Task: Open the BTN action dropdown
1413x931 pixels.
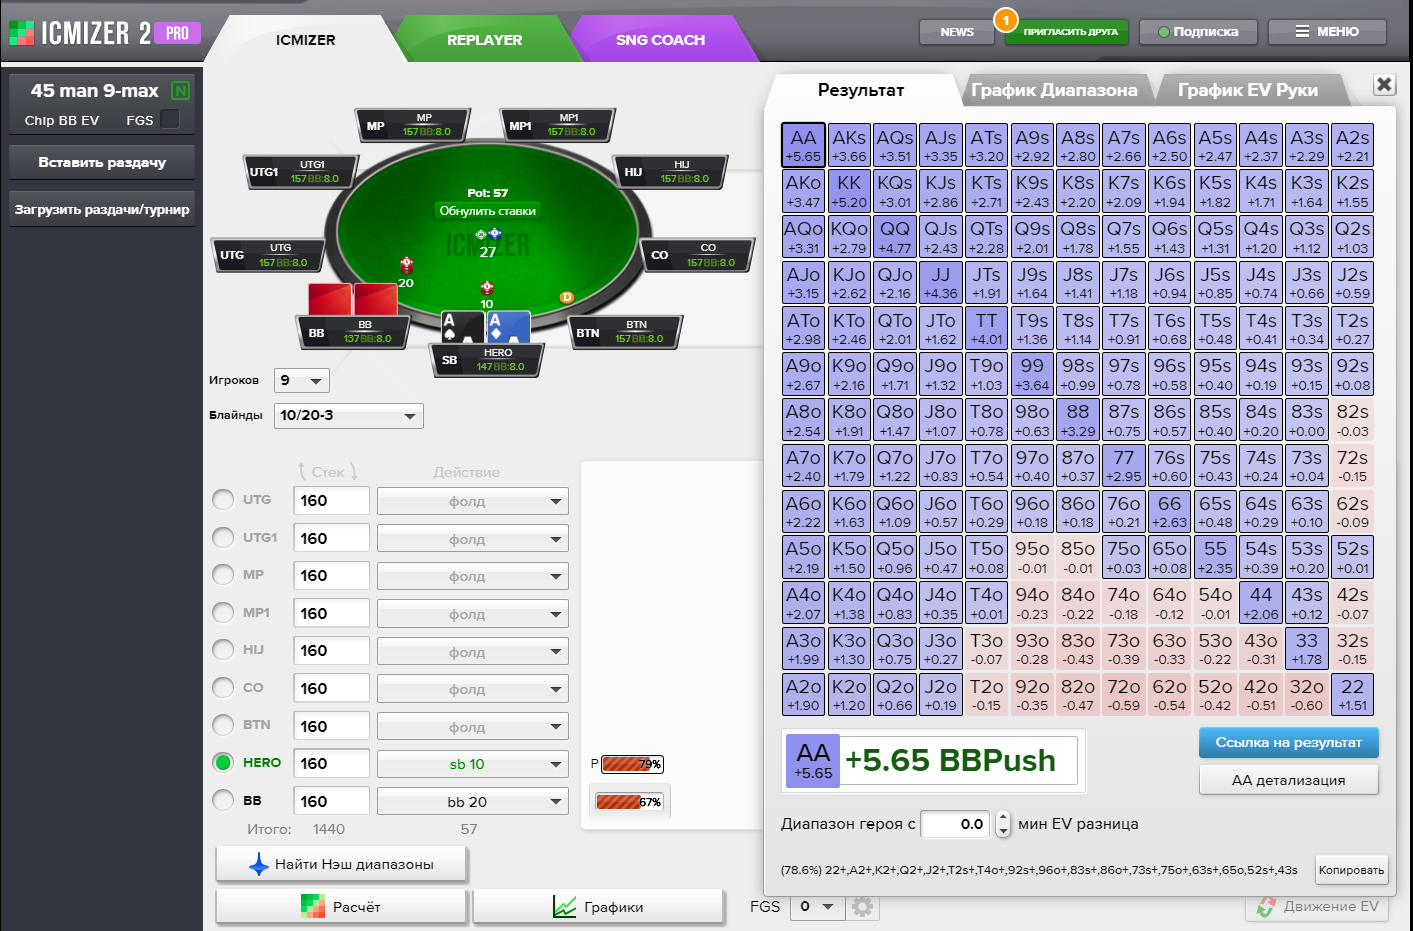Action: pos(473,727)
